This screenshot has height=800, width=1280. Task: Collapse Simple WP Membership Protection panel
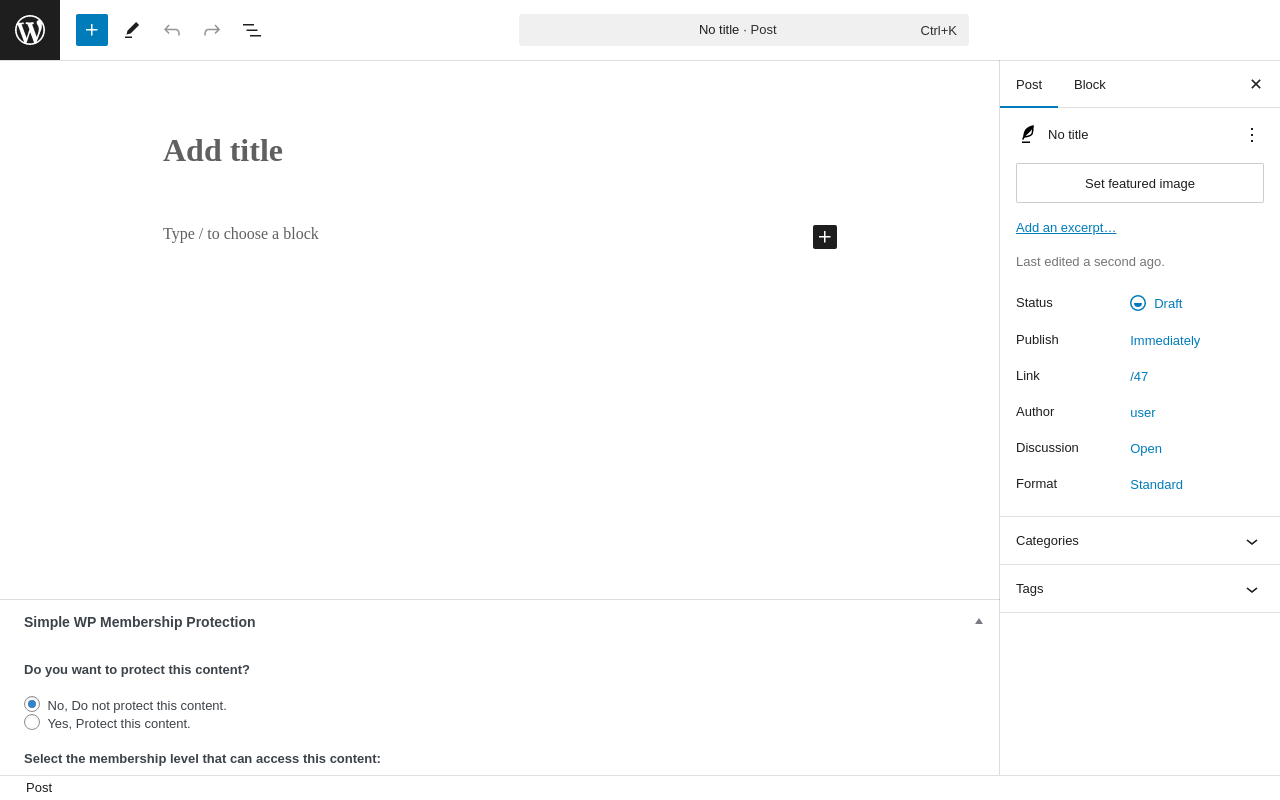[979, 622]
